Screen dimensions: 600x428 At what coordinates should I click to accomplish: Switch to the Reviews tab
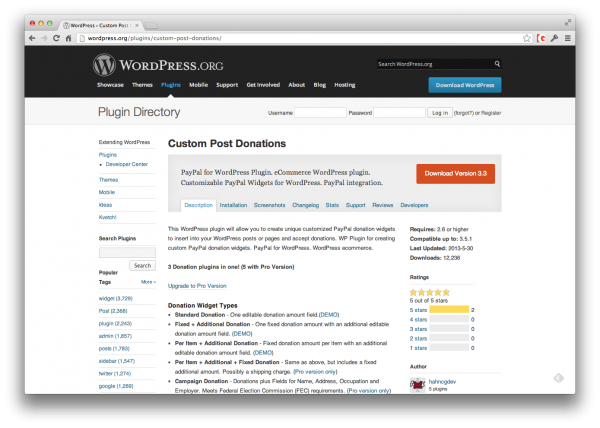pyautogui.click(x=383, y=205)
